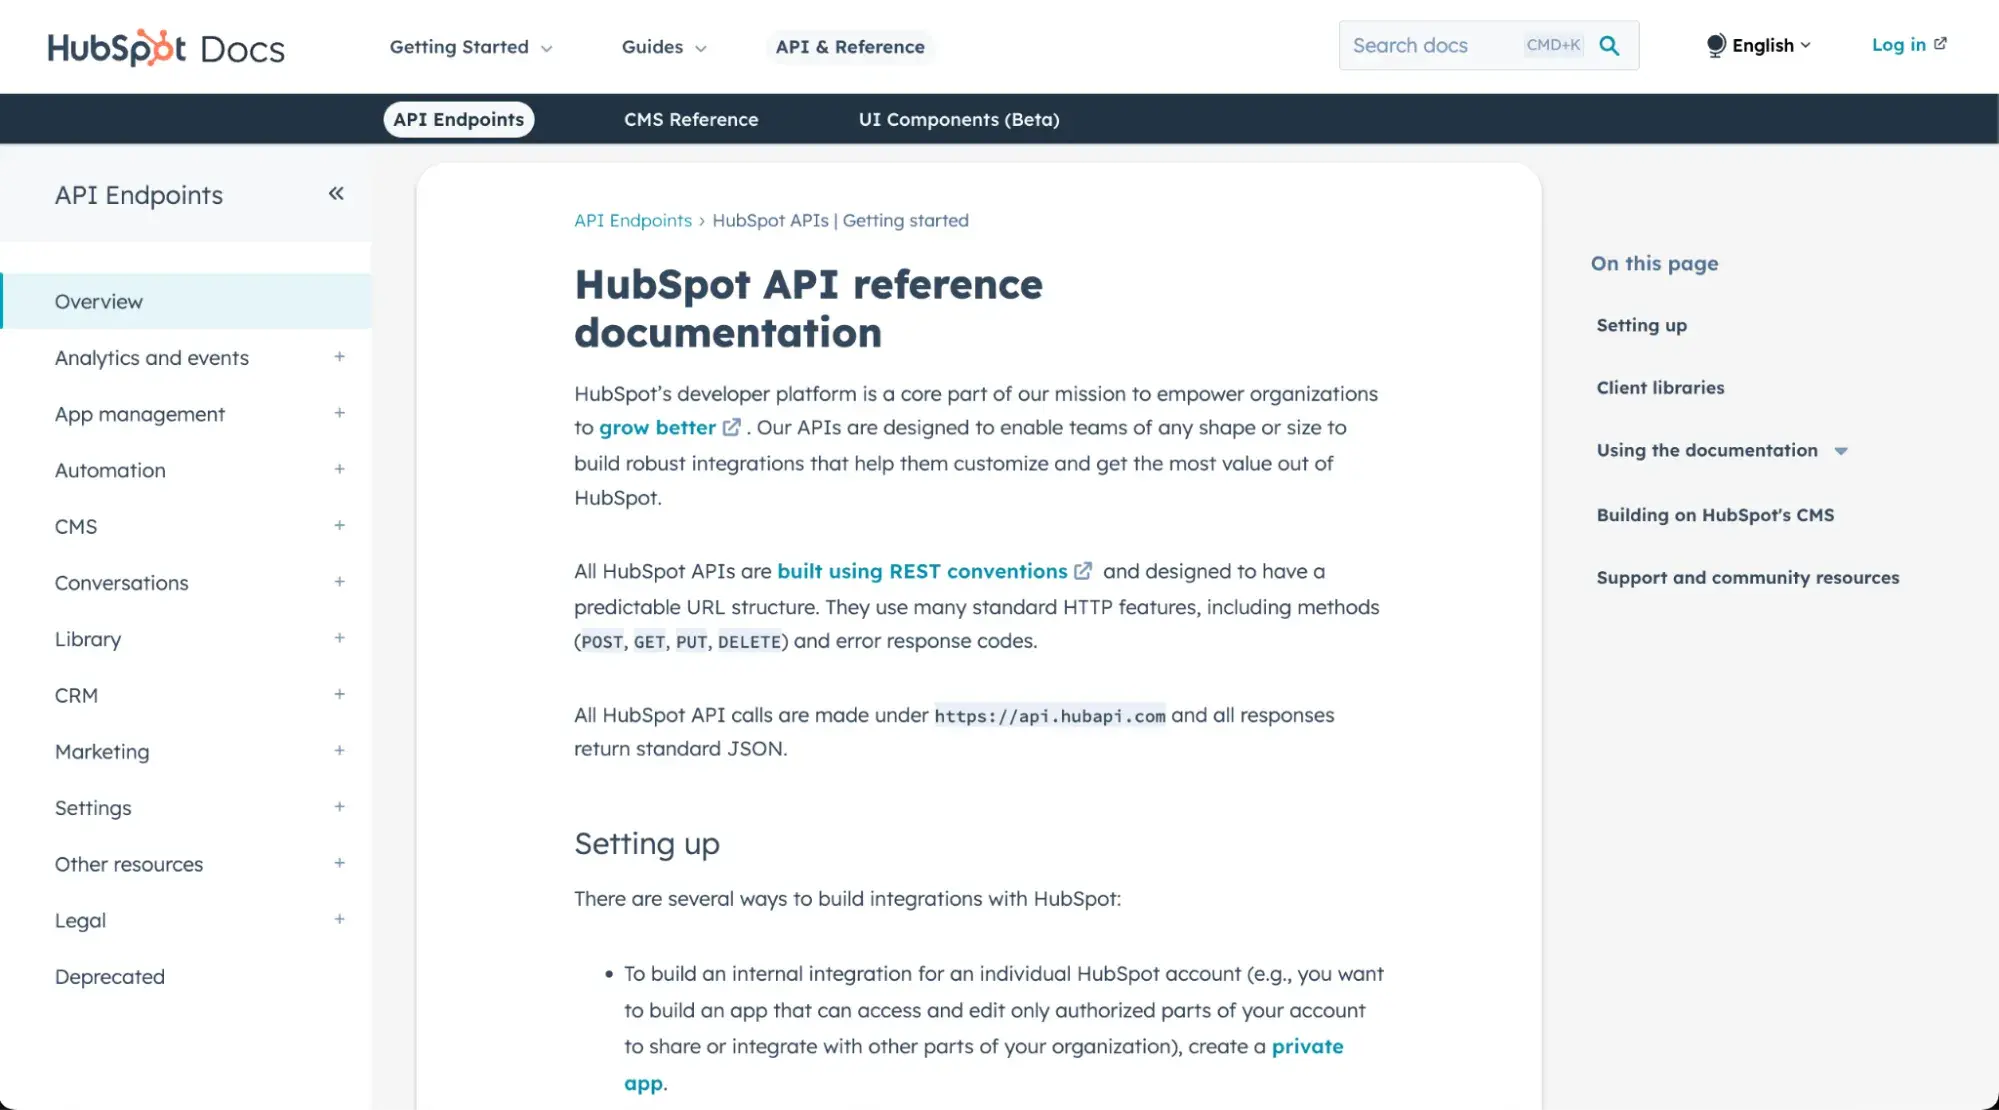Switch to the CMS Reference tab
Viewport: 1999px width, 1110px height.
pyautogui.click(x=691, y=119)
